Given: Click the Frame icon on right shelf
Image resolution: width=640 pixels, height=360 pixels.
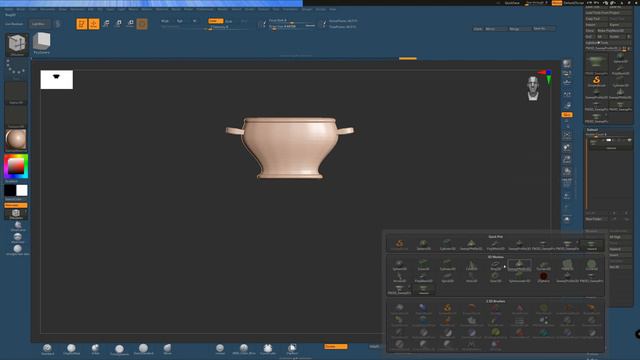Looking at the screenshot, I should 567,135.
